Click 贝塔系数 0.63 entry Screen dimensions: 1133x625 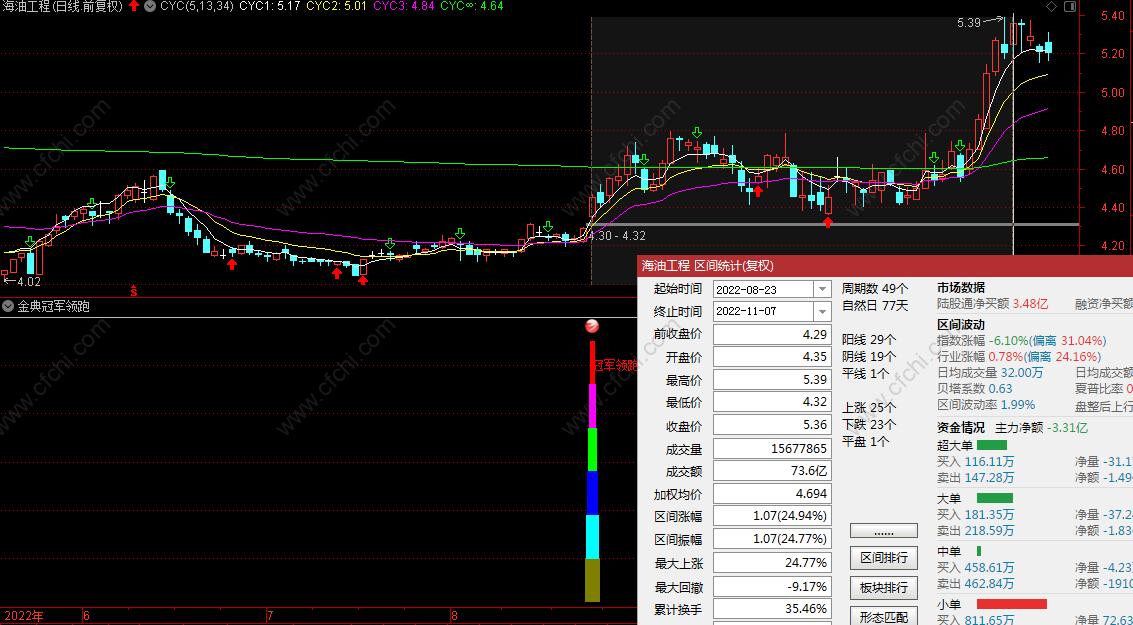pos(975,389)
